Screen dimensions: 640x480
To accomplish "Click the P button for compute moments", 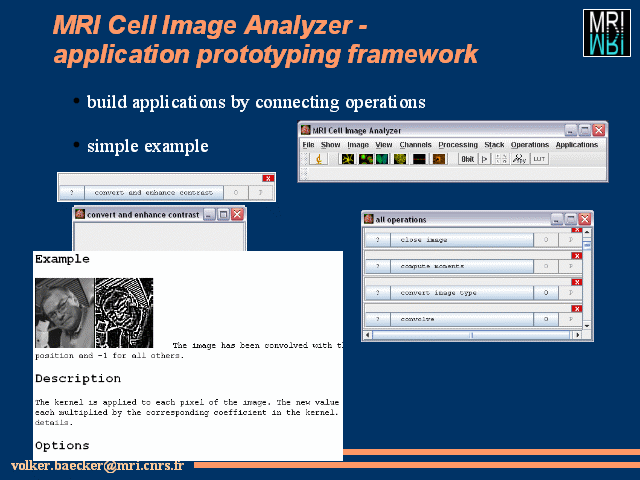I will [x=571, y=266].
